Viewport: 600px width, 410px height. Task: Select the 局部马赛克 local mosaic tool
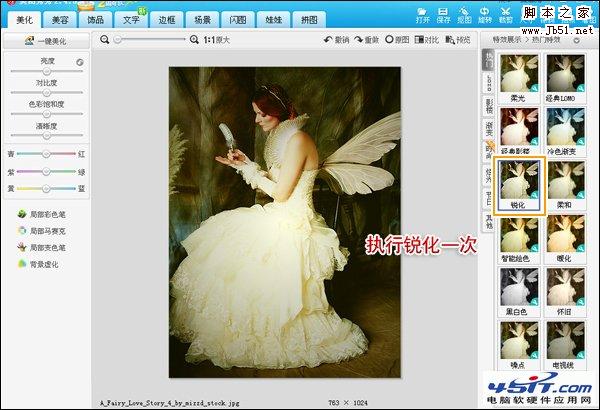click(41, 231)
